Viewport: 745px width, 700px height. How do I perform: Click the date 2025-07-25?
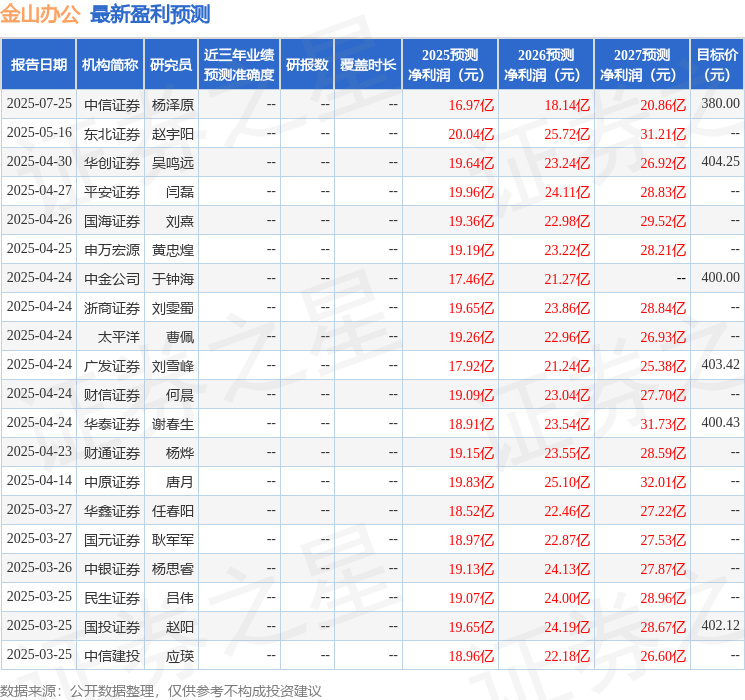tap(39, 104)
